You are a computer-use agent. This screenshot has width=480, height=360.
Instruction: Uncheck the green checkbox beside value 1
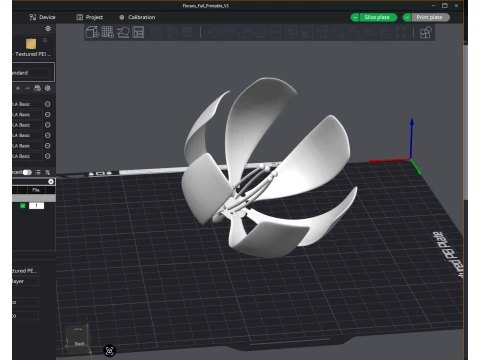pyautogui.click(x=23, y=206)
